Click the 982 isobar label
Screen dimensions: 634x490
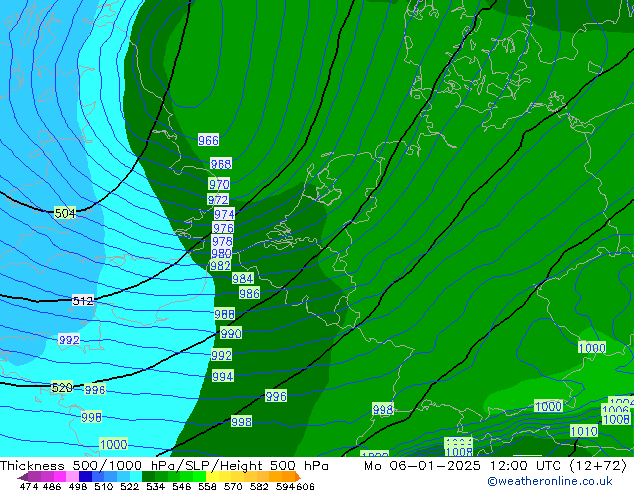point(220,266)
